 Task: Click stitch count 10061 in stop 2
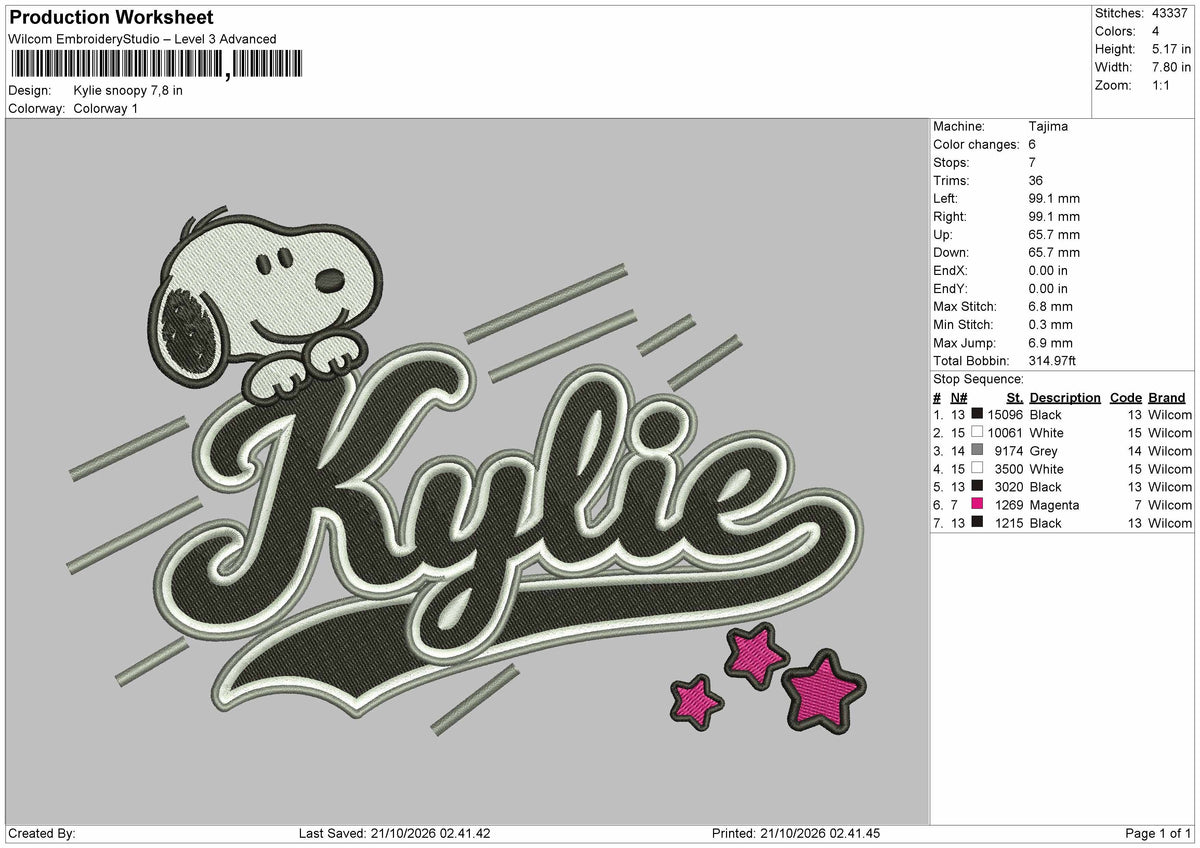tap(1004, 433)
